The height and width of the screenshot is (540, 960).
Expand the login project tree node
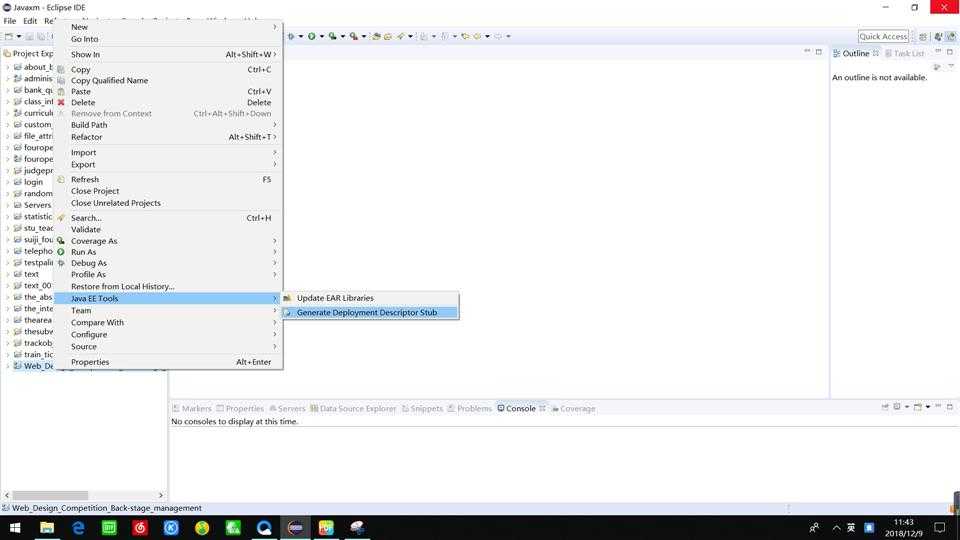point(7,182)
